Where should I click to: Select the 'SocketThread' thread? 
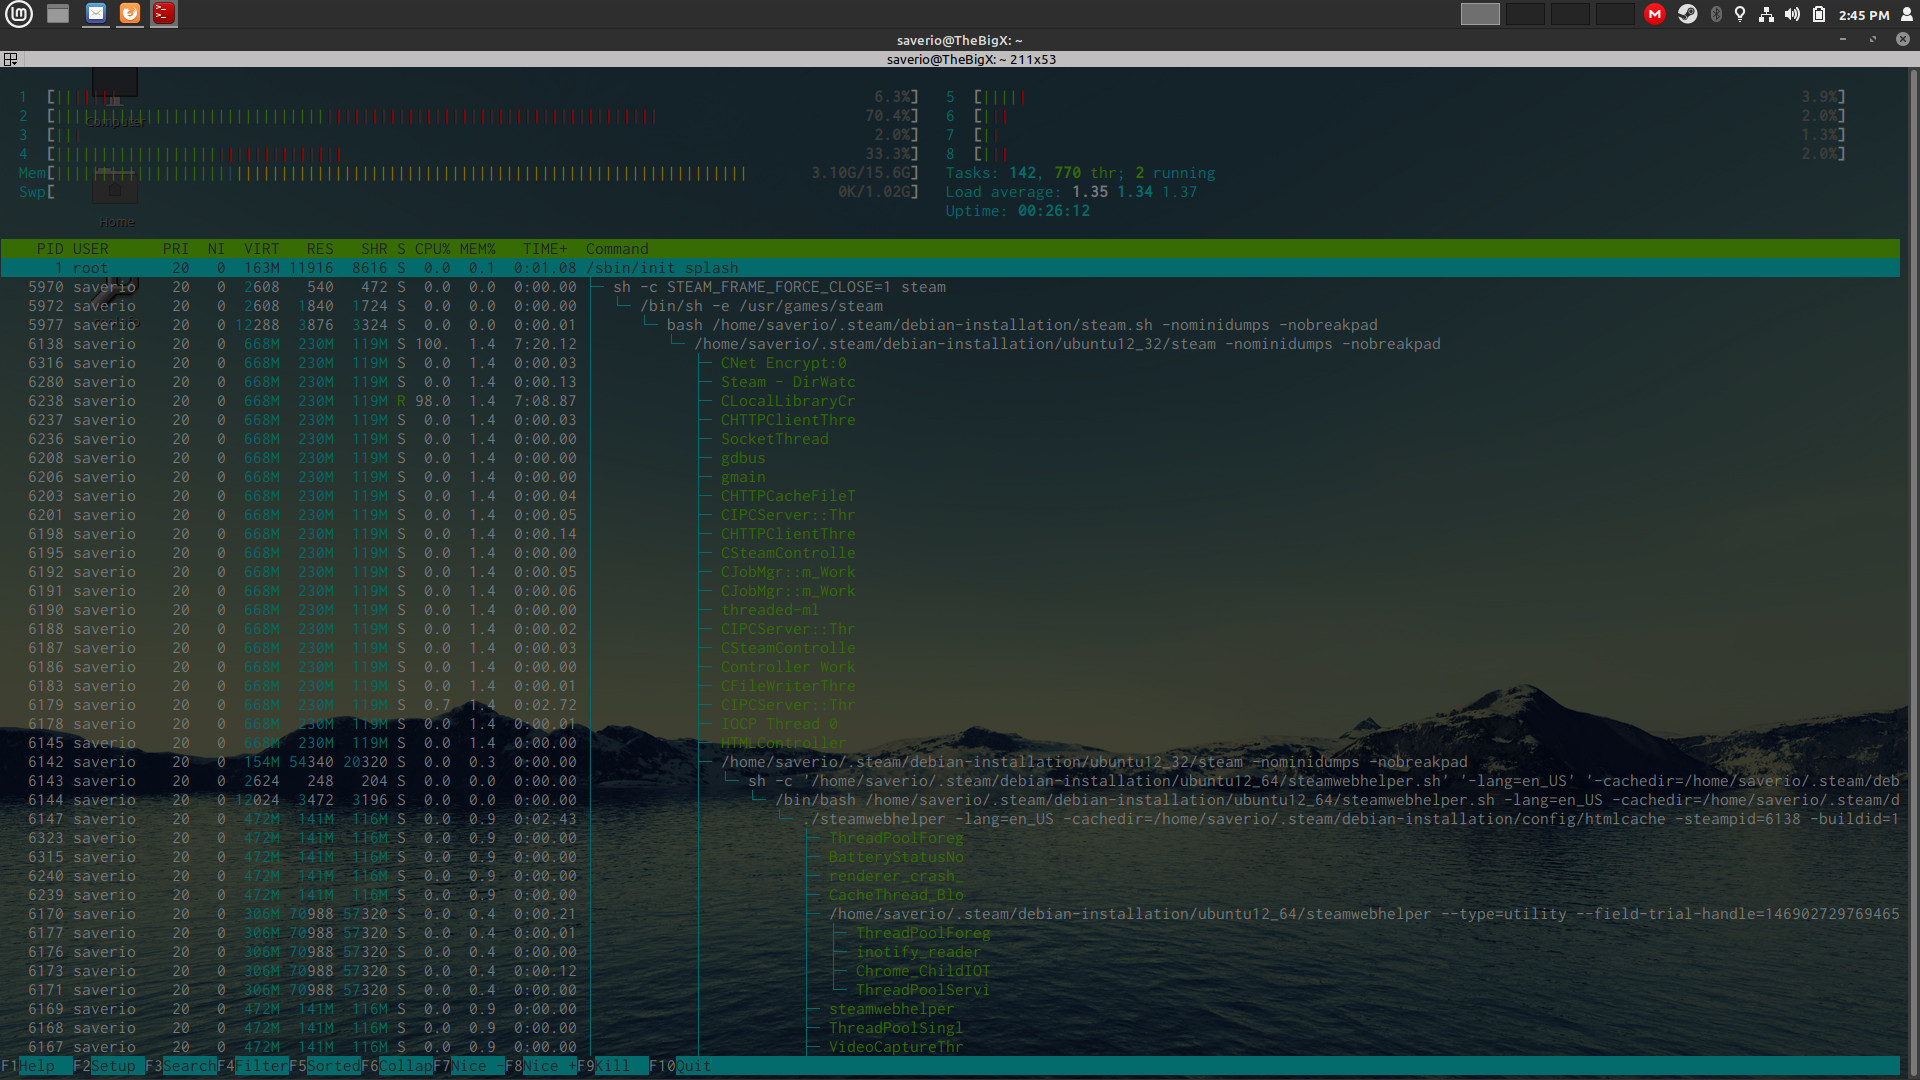pos(775,439)
